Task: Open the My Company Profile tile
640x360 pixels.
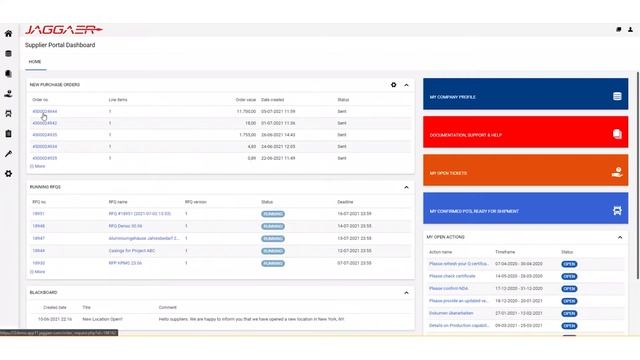Action: (526, 94)
